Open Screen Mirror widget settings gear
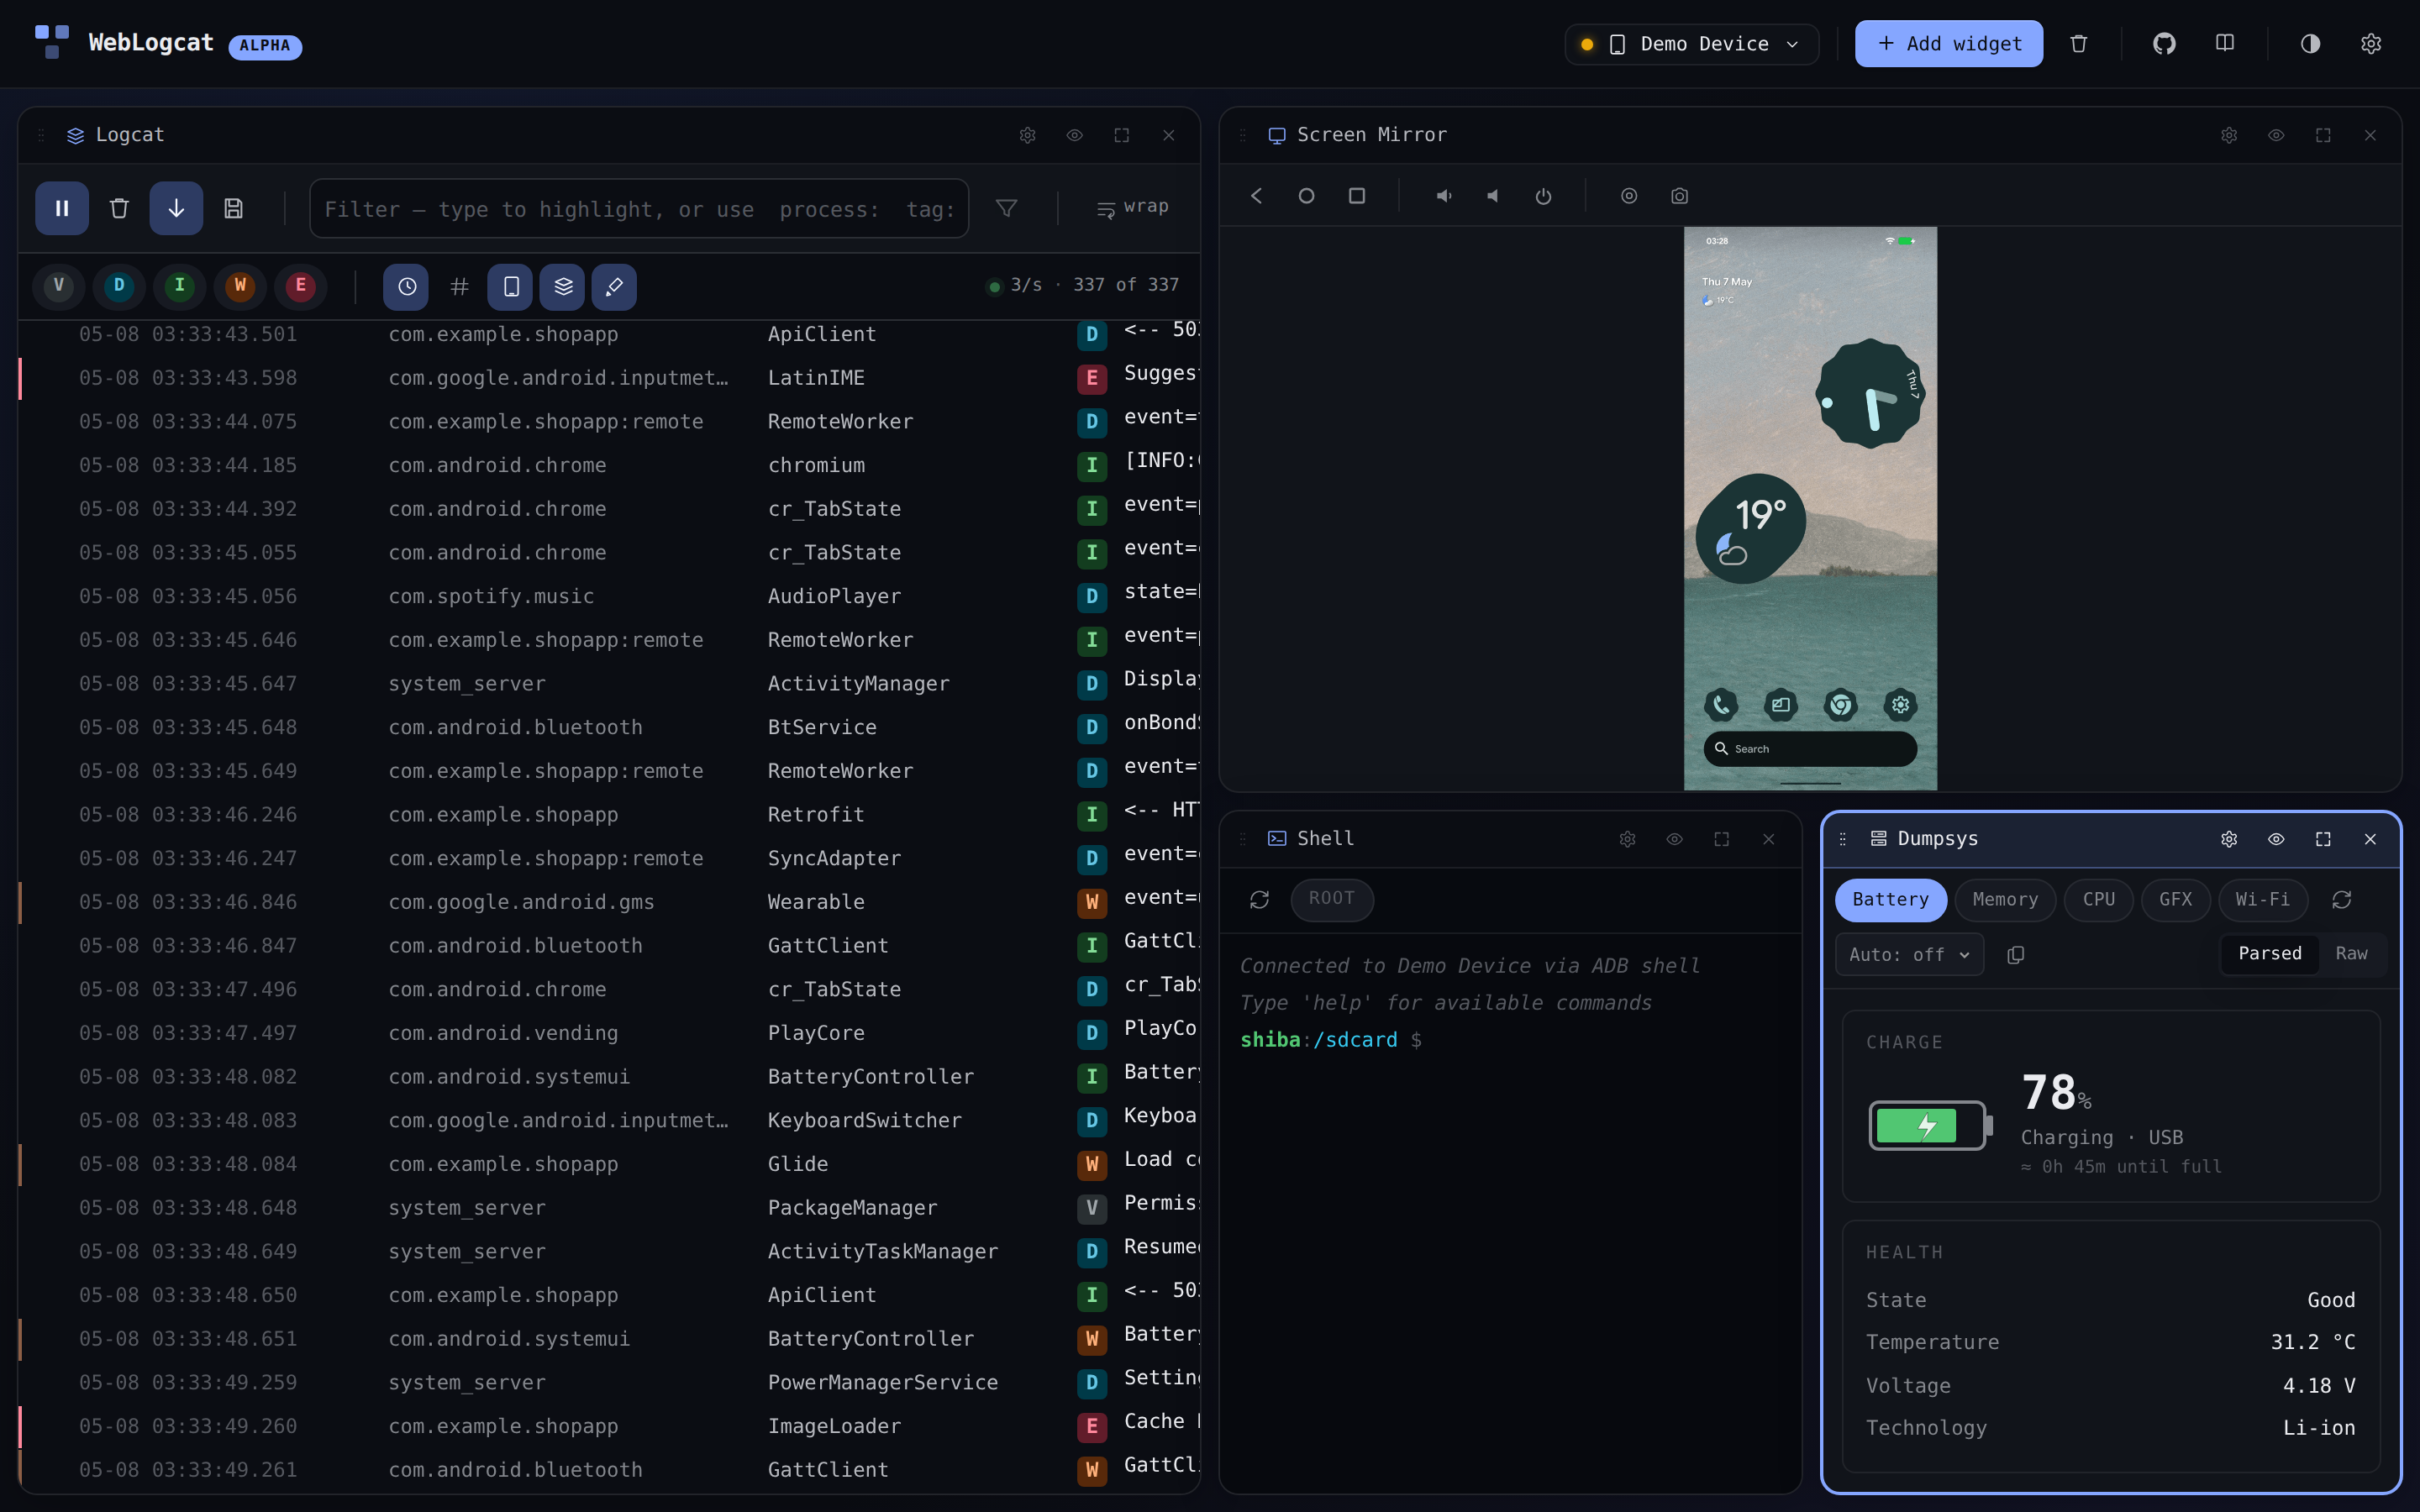 pyautogui.click(x=2229, y=135)
